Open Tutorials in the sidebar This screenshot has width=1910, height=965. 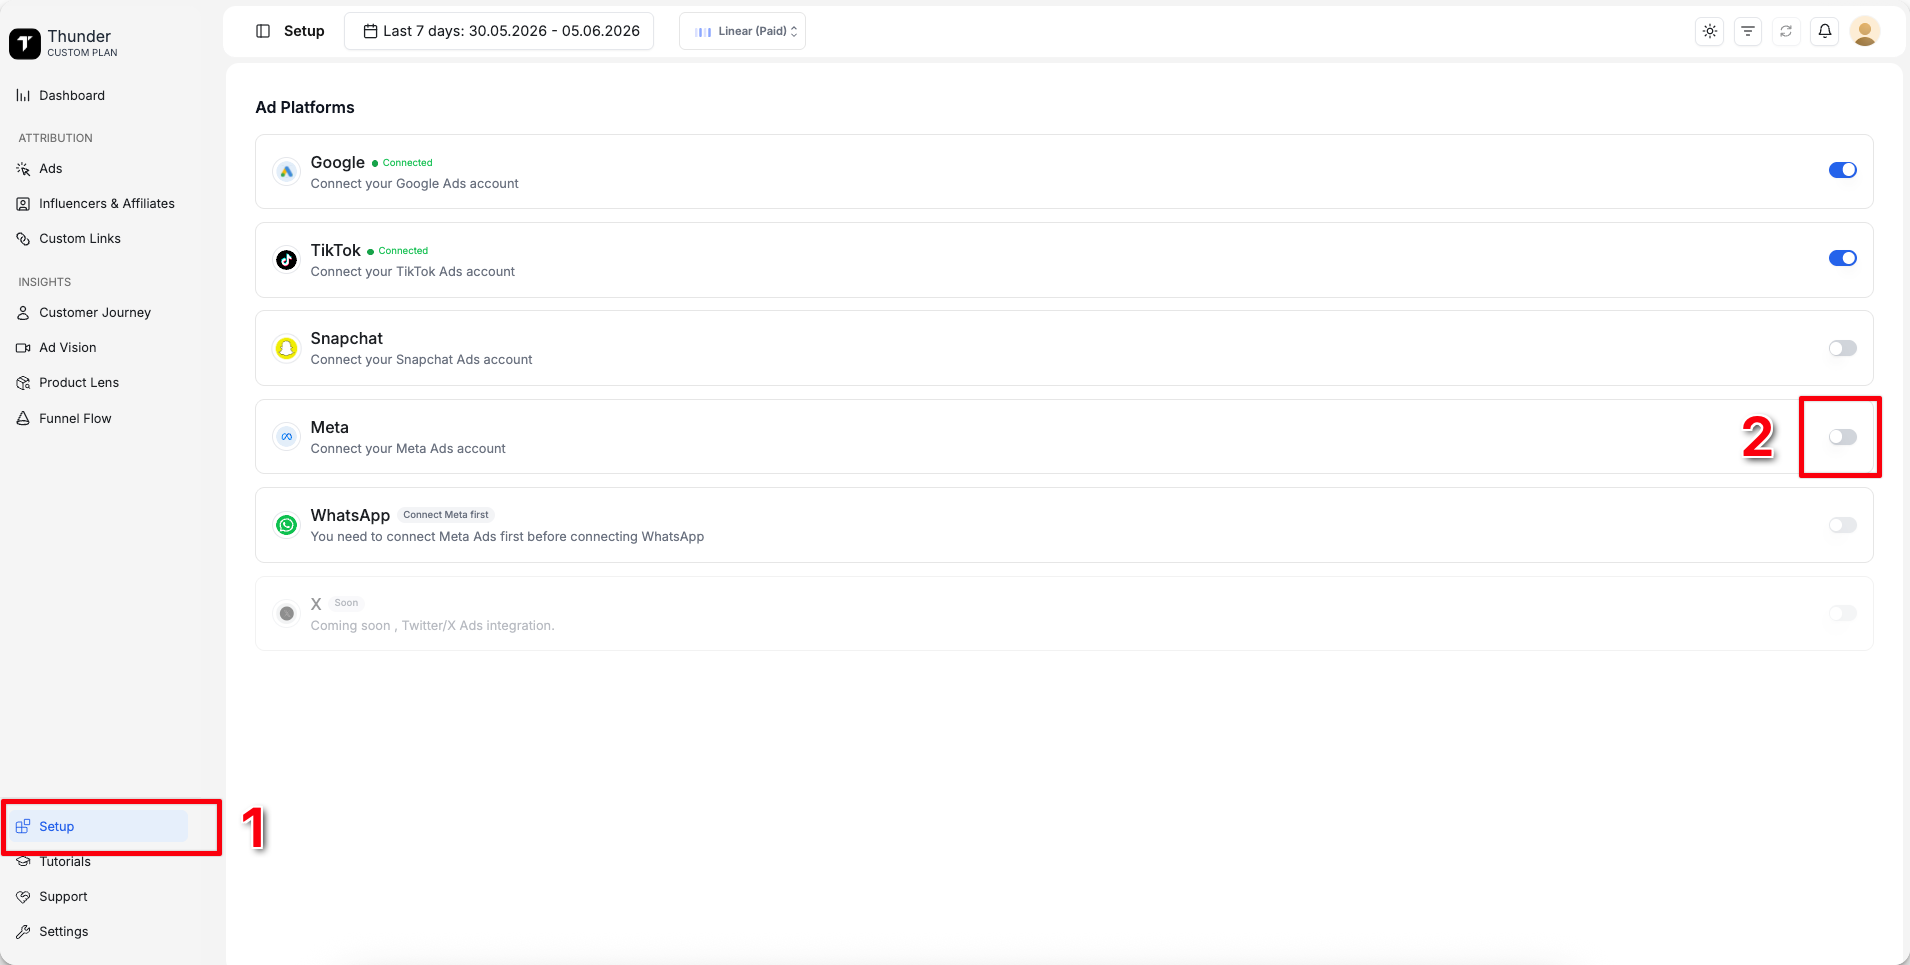[65, 862]
